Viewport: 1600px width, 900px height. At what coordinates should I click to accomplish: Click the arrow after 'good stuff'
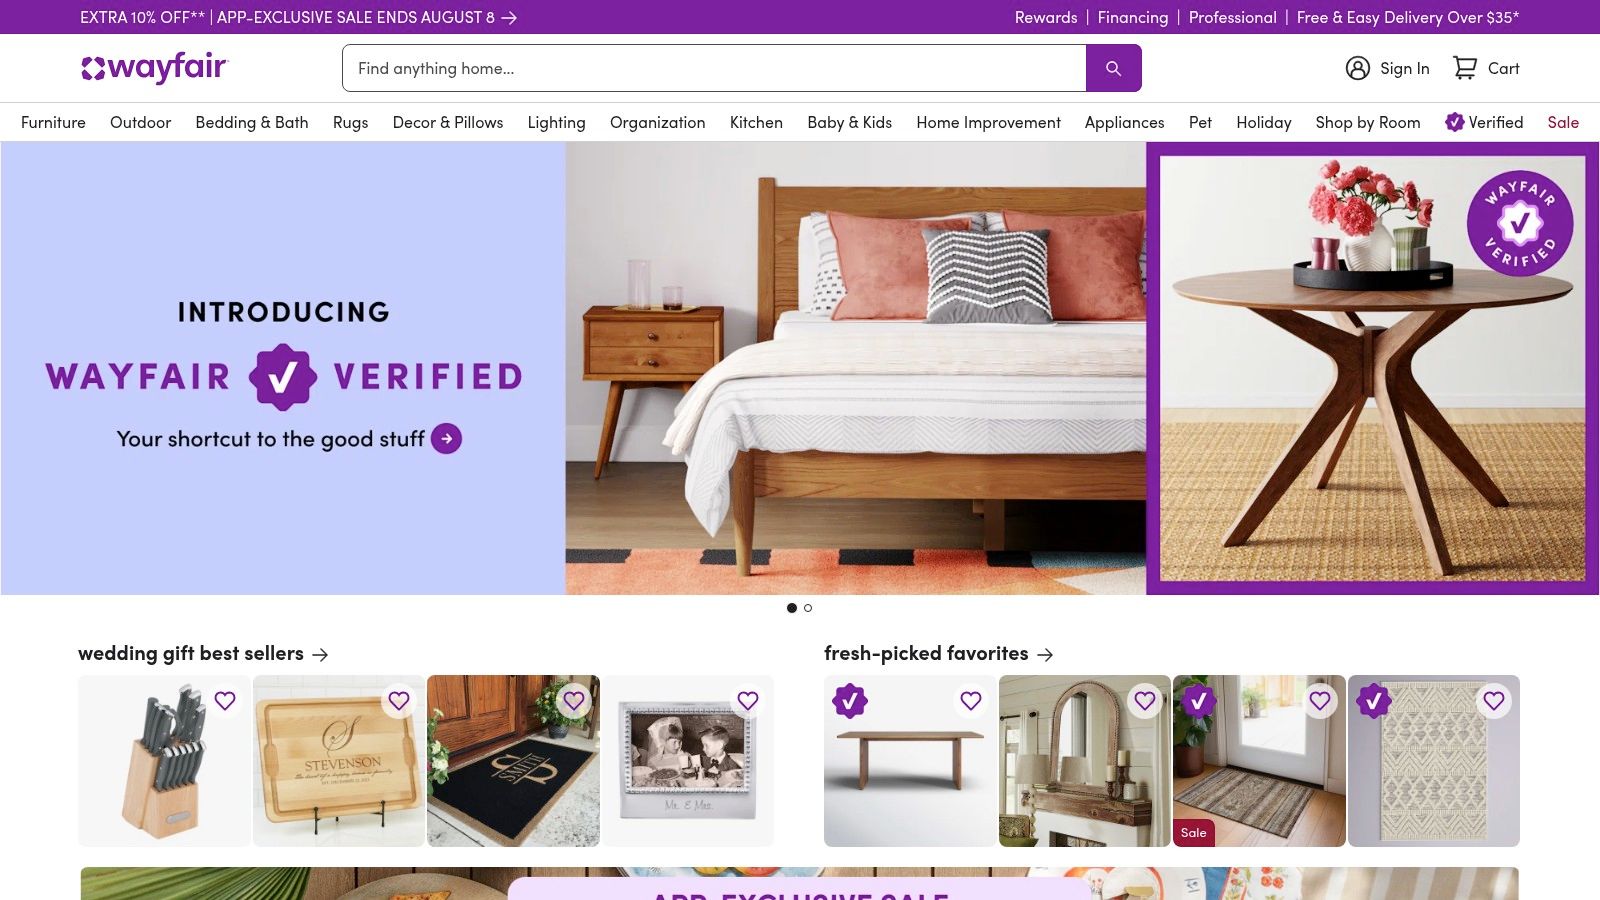(x=446, y=438)
